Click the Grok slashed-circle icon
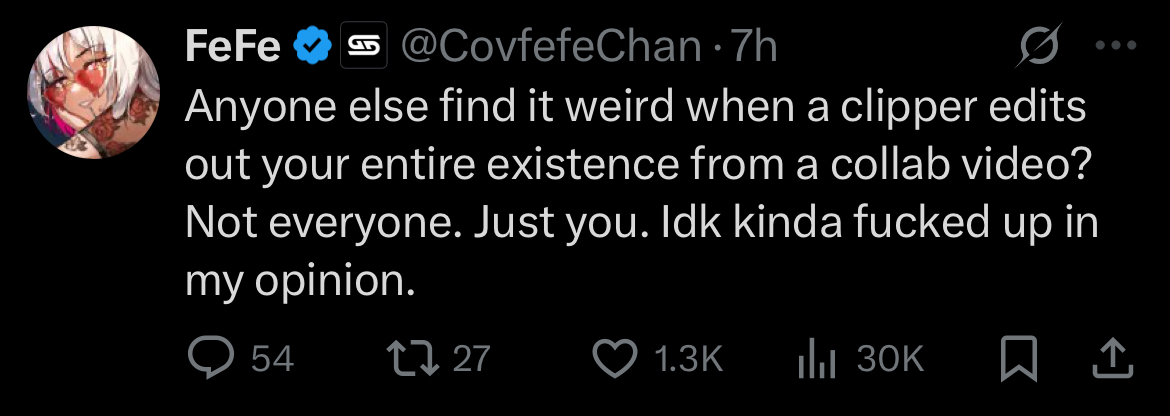Screen dimensions: 1170x416 pos(1042,47)
